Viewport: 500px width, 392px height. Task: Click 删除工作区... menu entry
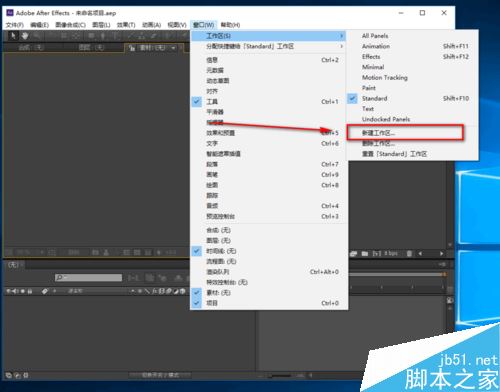click(412, 143)
